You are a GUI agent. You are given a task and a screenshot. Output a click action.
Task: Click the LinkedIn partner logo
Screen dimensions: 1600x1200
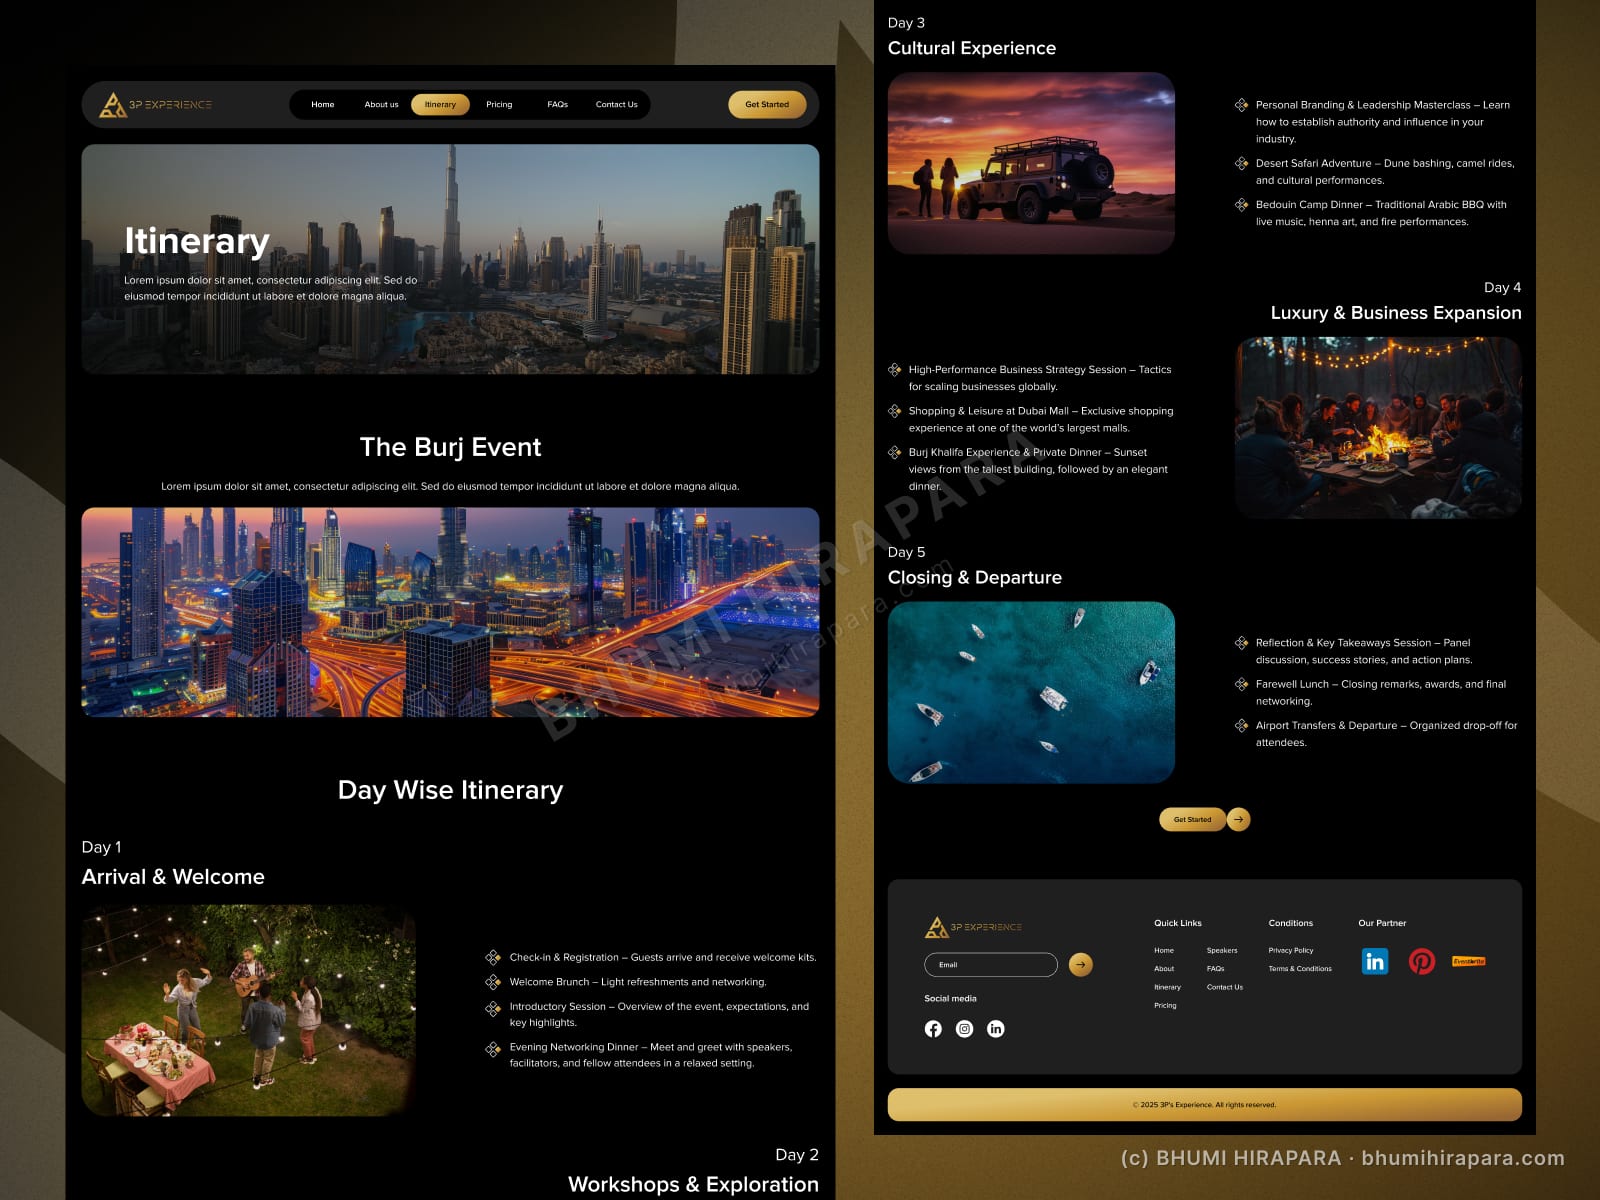click(x=1375, y=961)
